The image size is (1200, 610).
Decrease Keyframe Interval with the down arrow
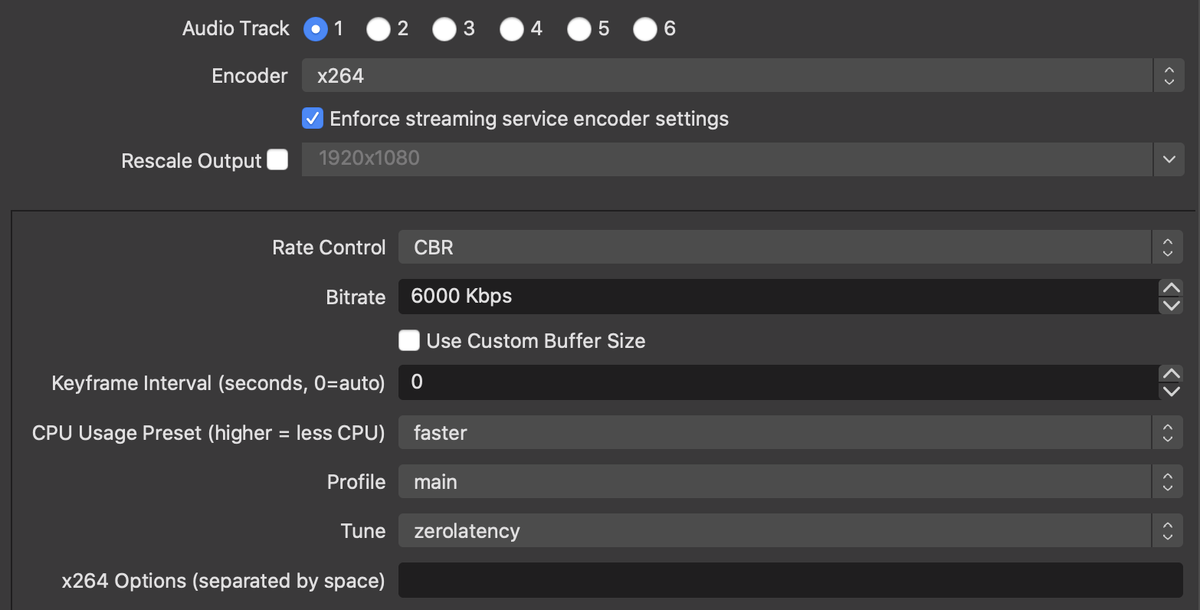pyautogui.click(x=1170, y=391)
